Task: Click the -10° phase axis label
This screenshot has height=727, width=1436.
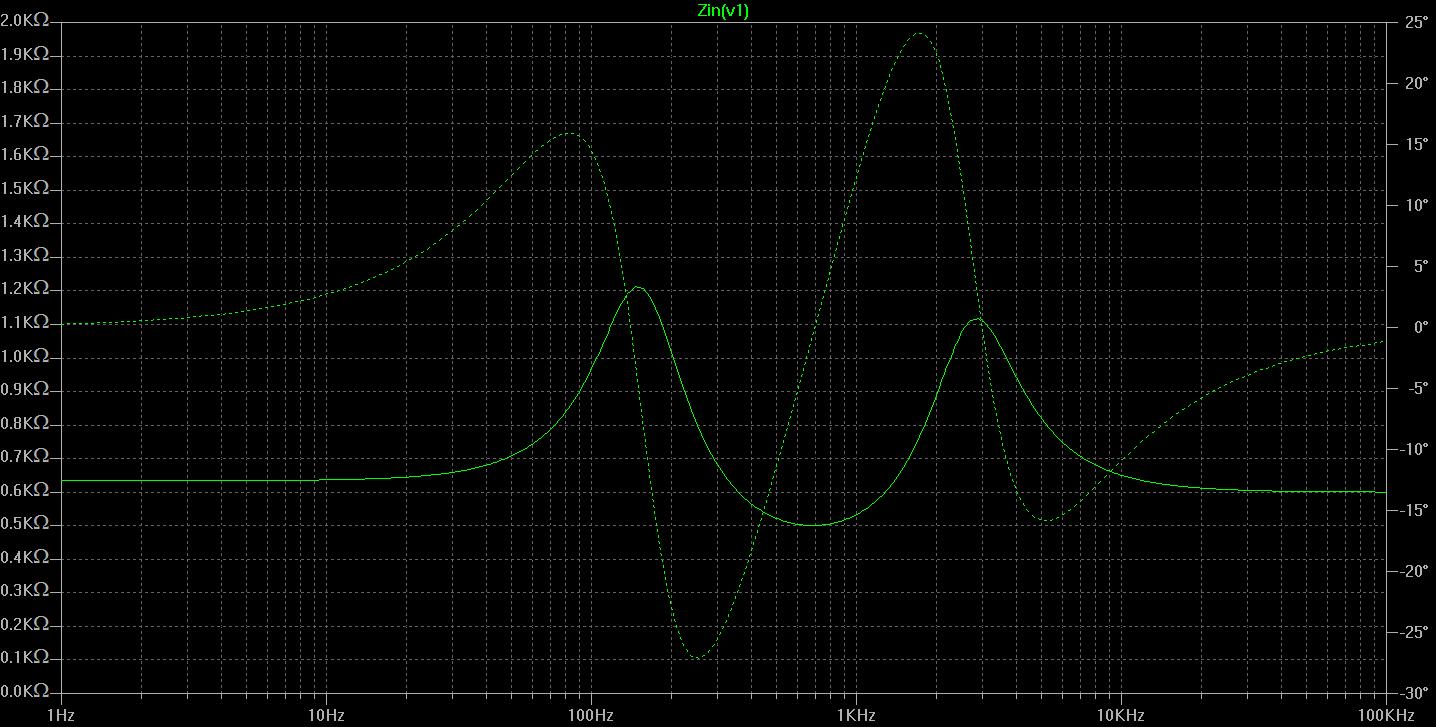Action: 1413,448
